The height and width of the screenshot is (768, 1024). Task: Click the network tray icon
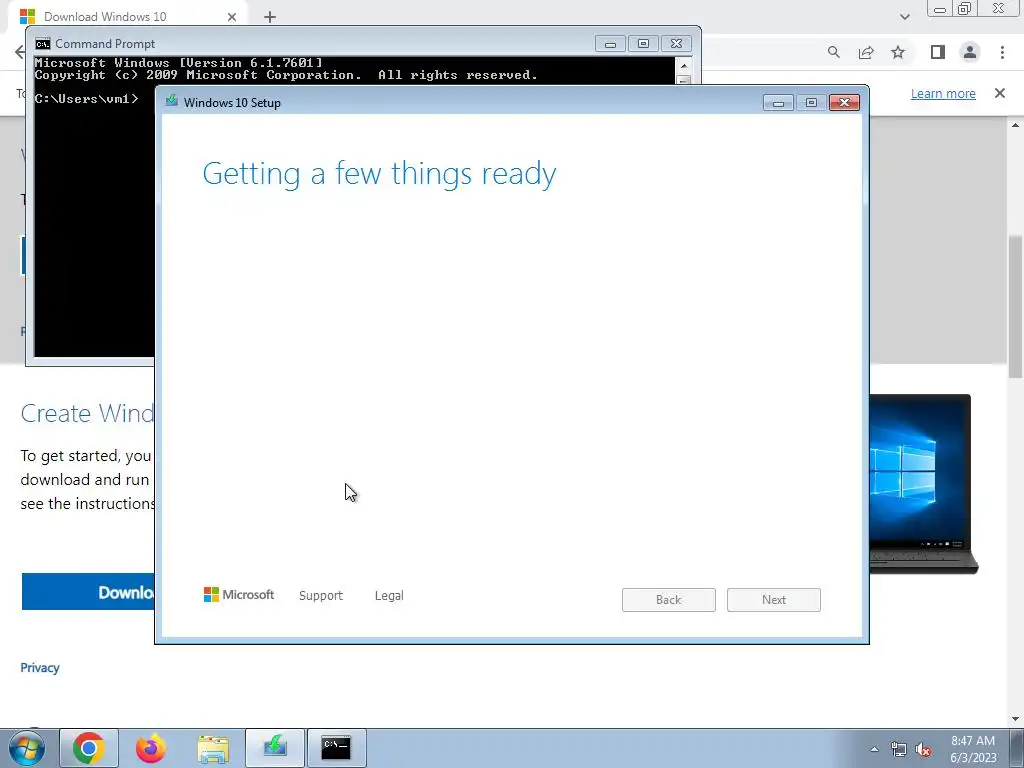(899, 749)
